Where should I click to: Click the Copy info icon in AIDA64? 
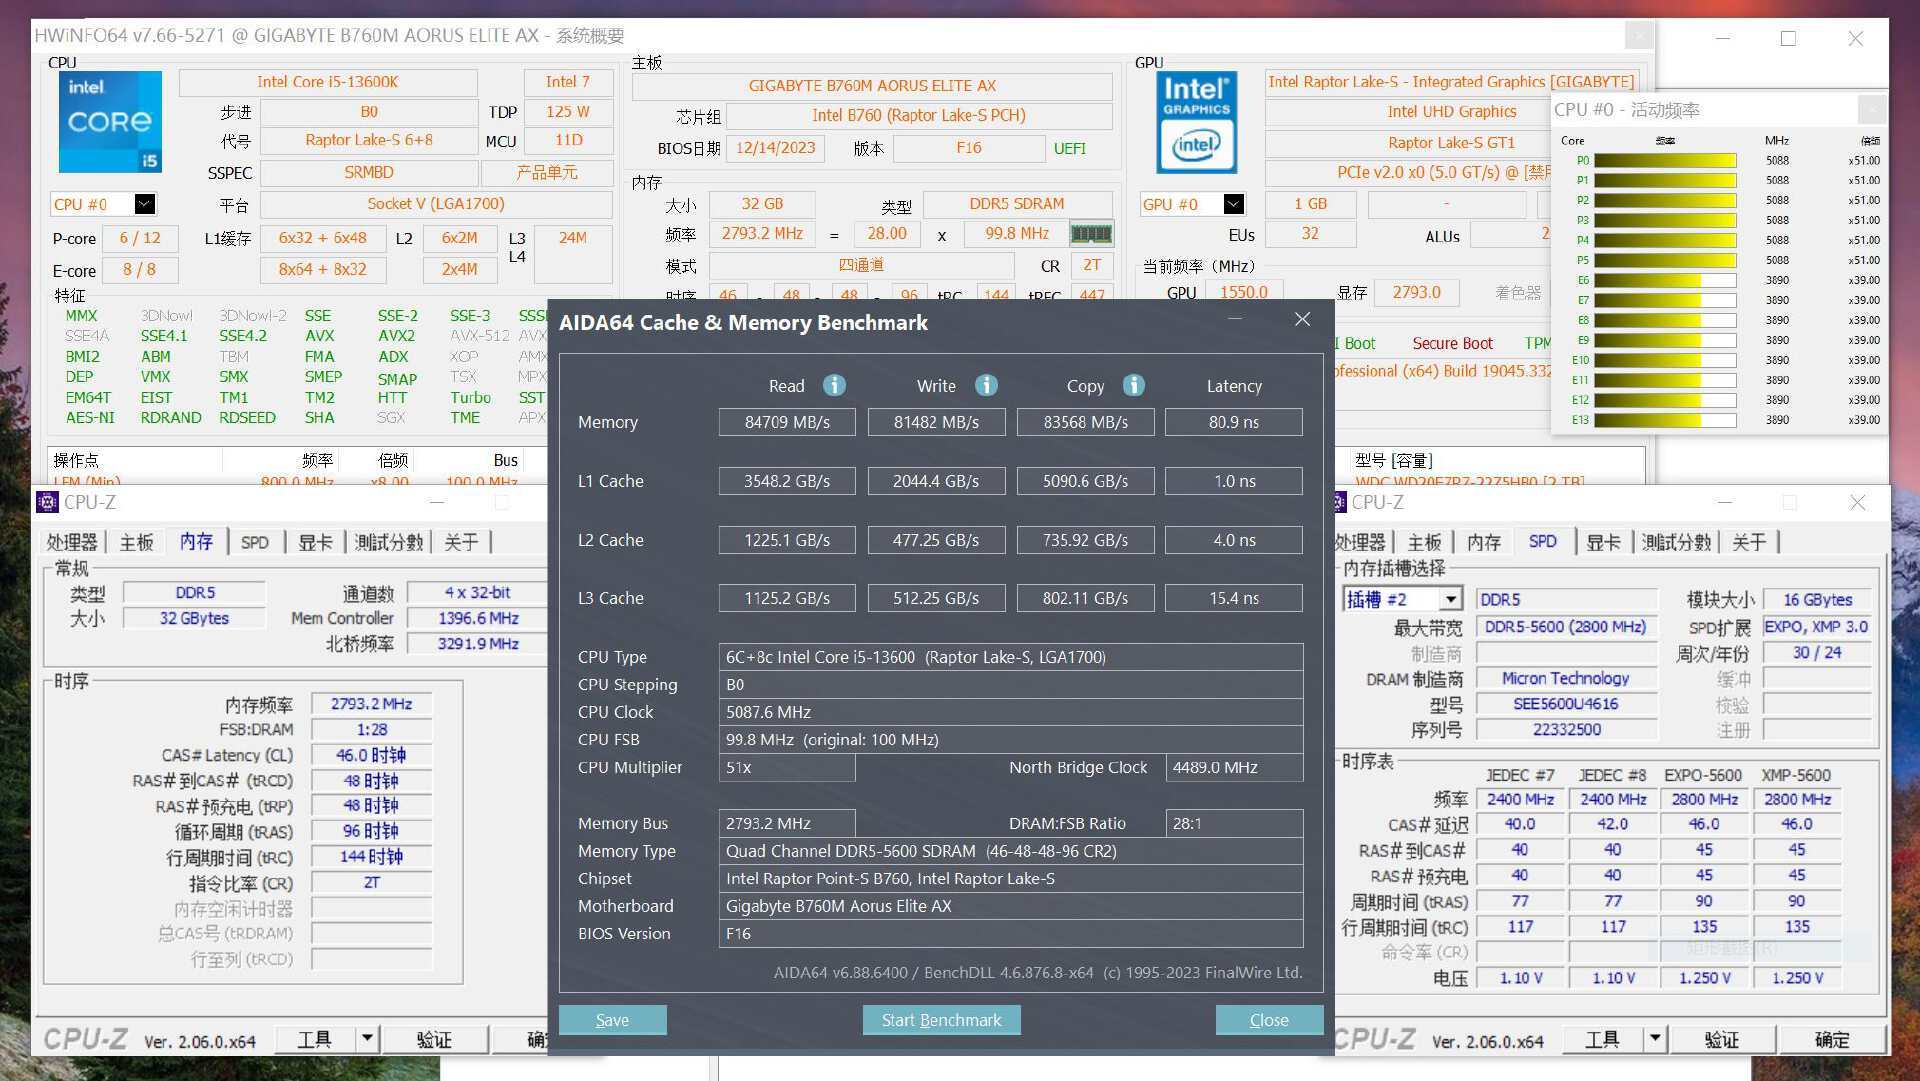pyautogui.click(x=1133, y=385)
